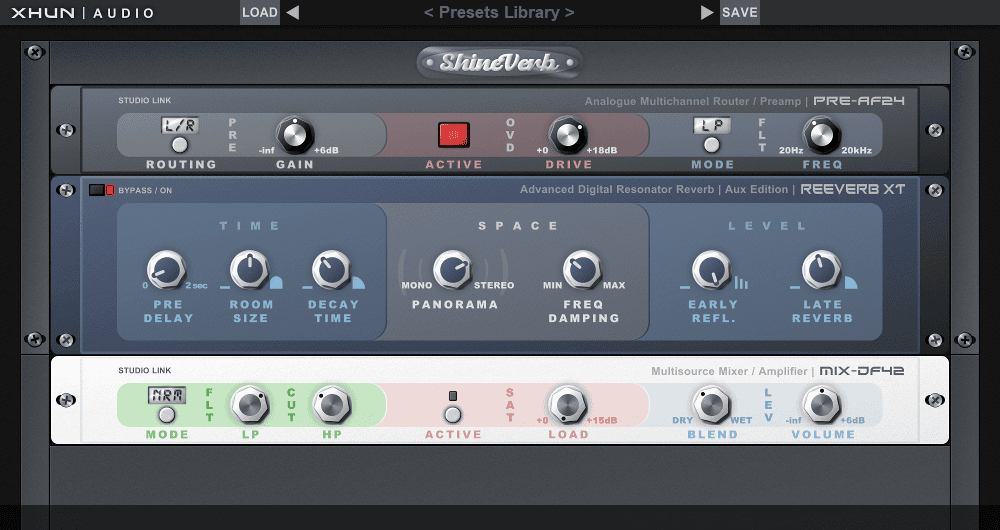1000x530 pixels.
Task: Click the XHUN Audio logo
Action: 83,13
